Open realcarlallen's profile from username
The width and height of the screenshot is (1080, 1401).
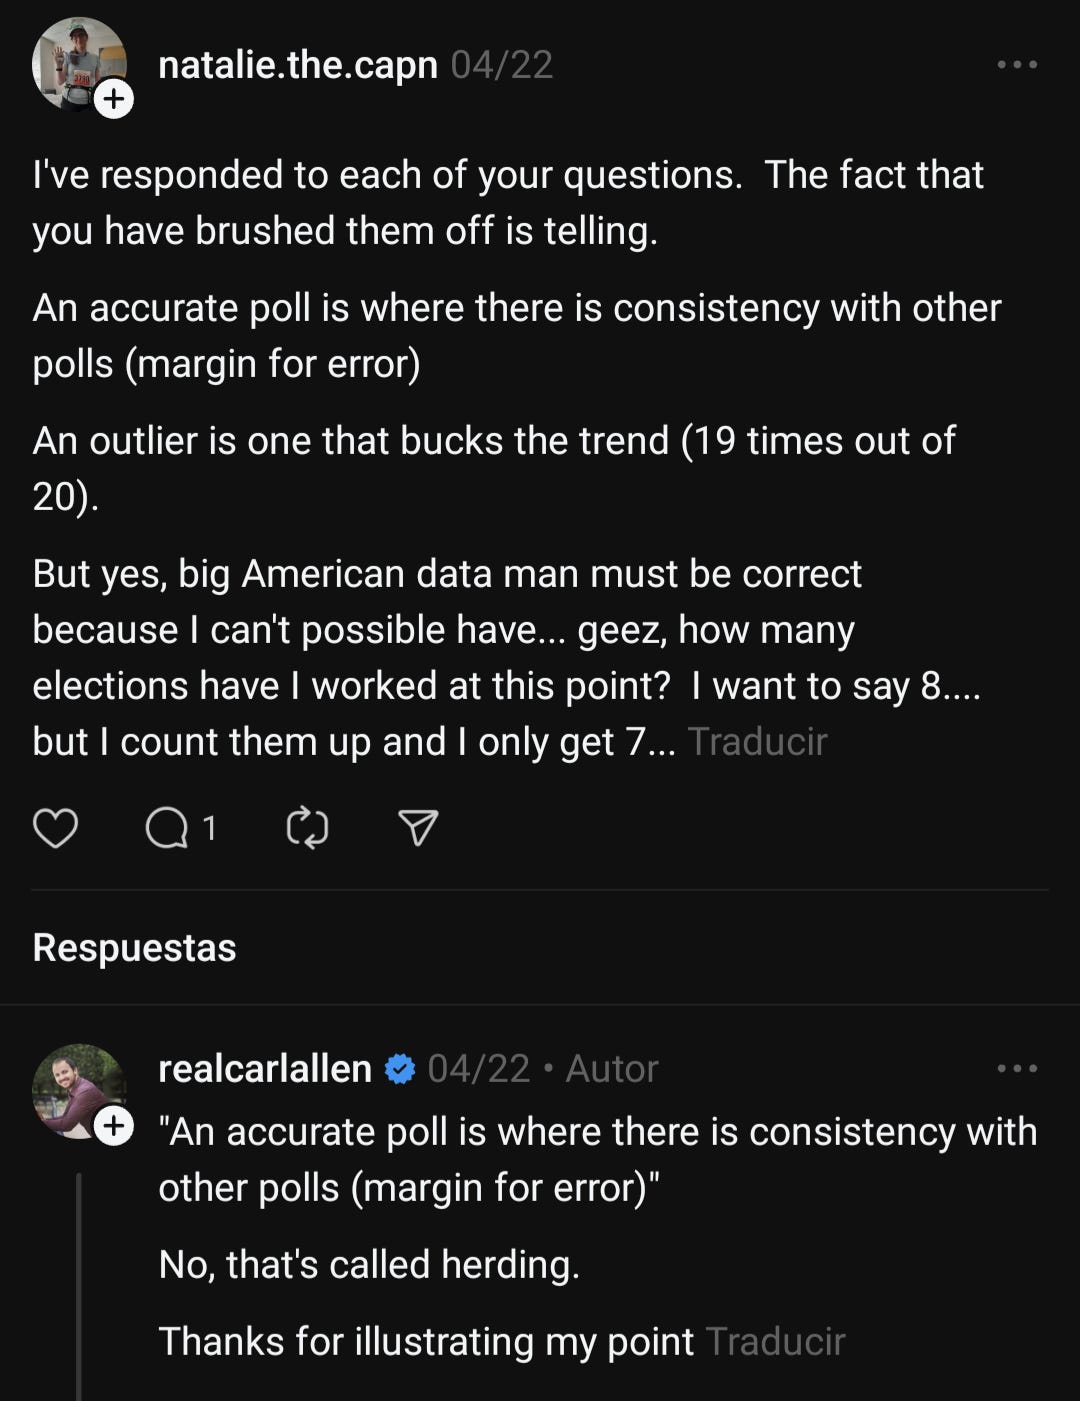[265, 1069]
